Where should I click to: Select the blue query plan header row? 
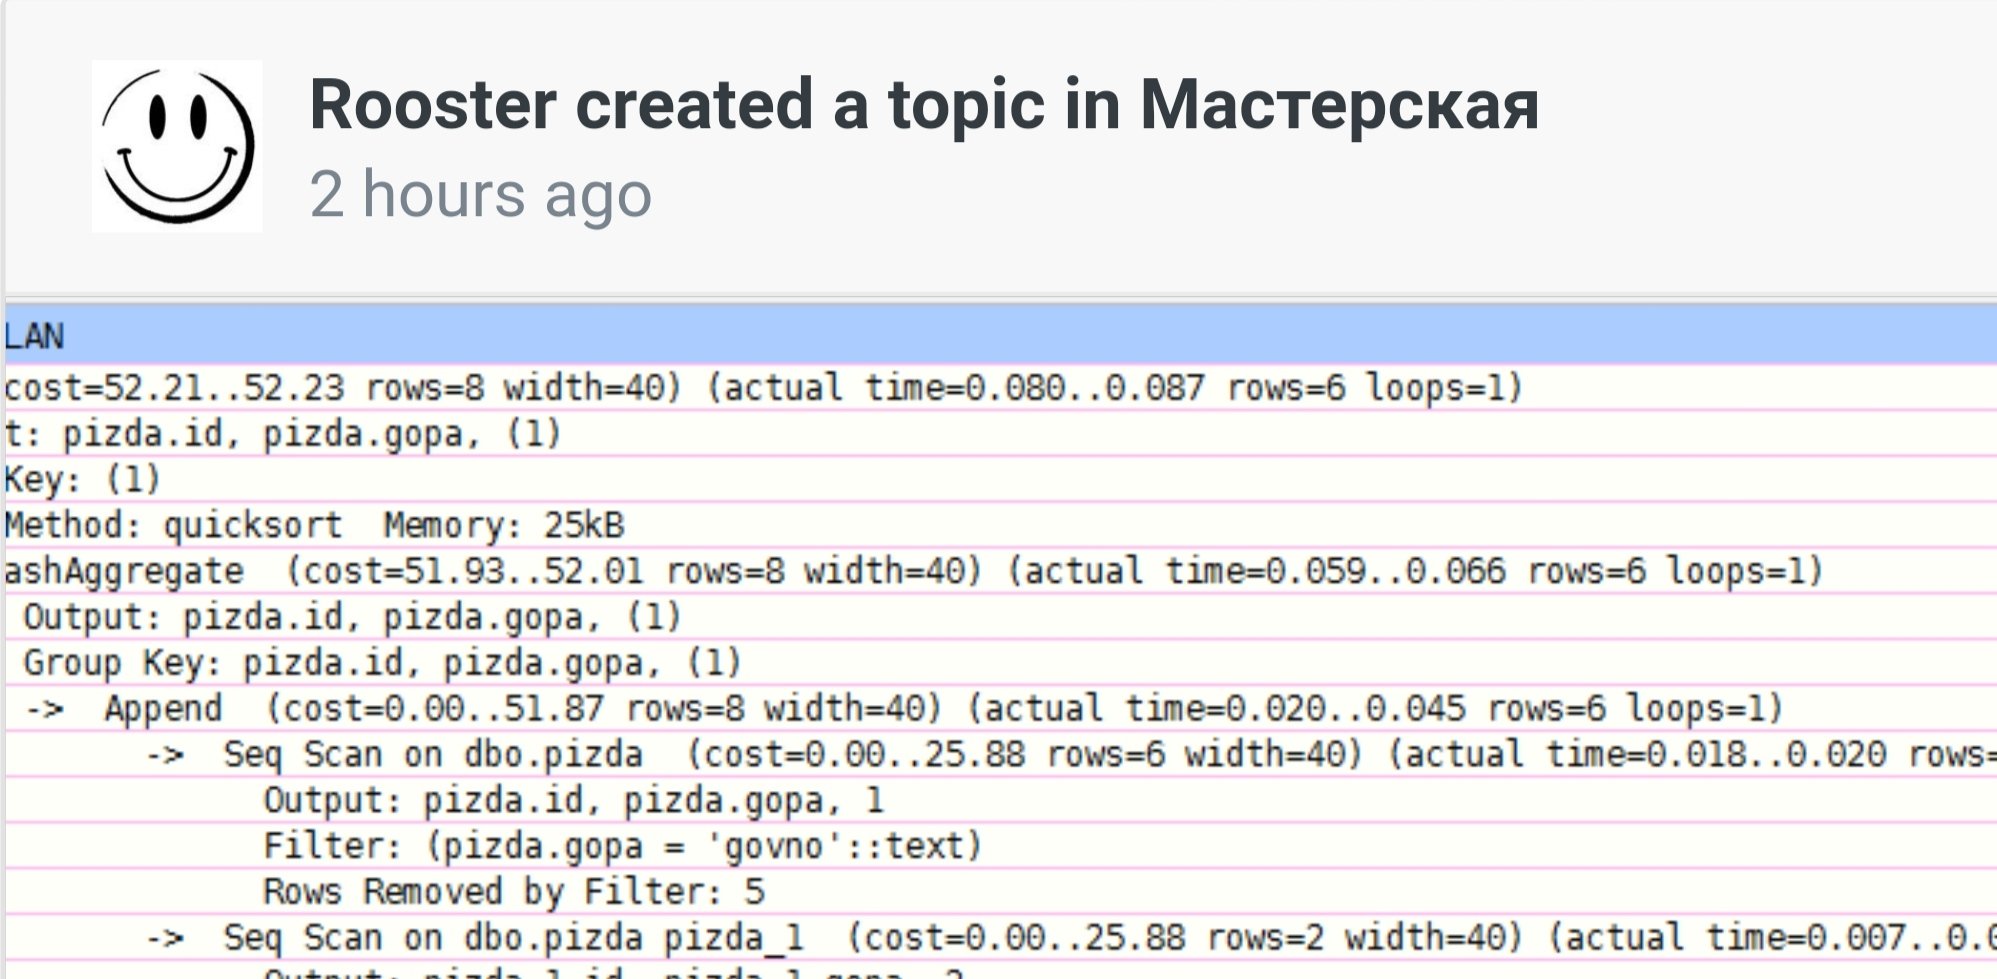click(x=1000, y=335)
